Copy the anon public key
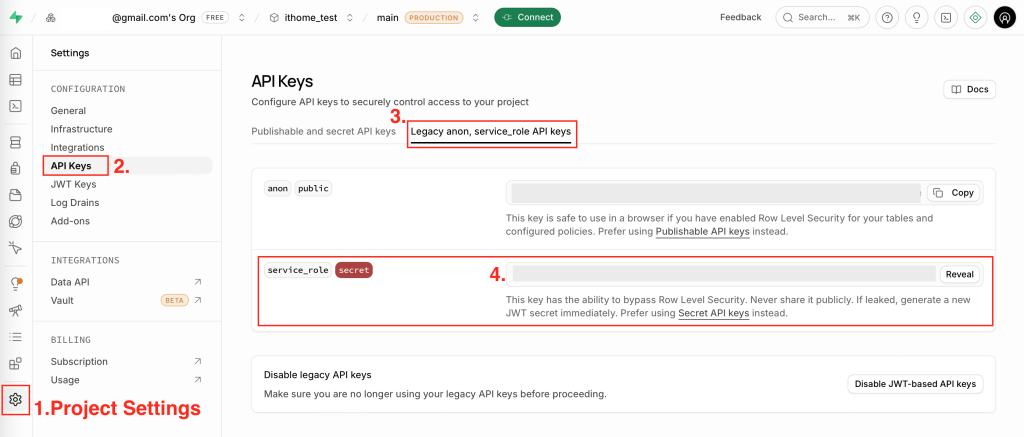Screen dimensions: 1024x437 click(953, 193)
